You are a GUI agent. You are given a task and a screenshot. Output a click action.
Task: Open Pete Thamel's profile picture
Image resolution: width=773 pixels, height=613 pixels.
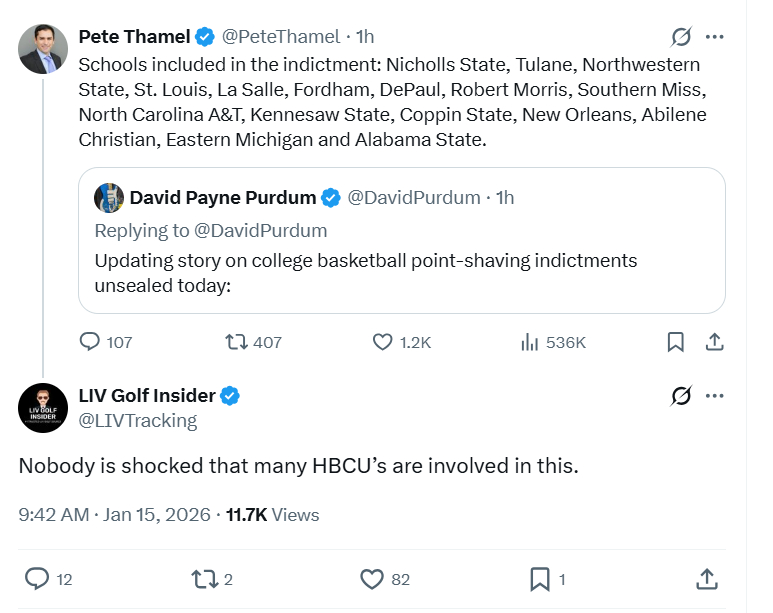click(x=43, y=49)
